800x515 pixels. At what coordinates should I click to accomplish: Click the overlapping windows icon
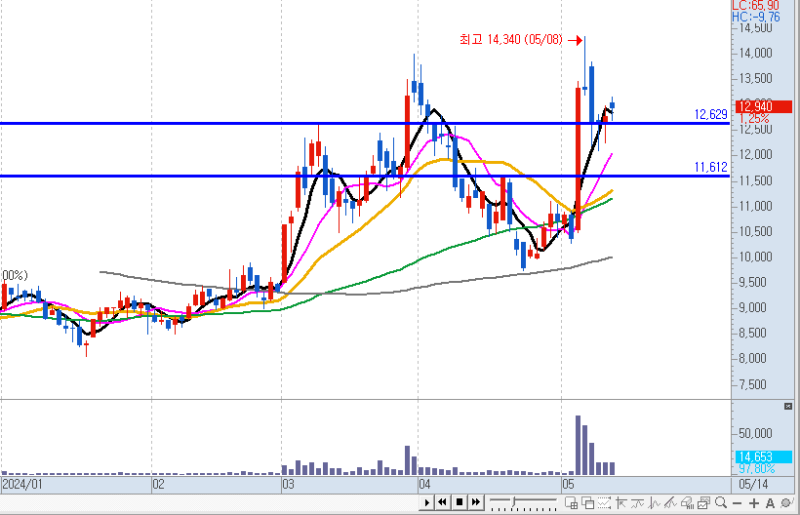pos(588,502)
